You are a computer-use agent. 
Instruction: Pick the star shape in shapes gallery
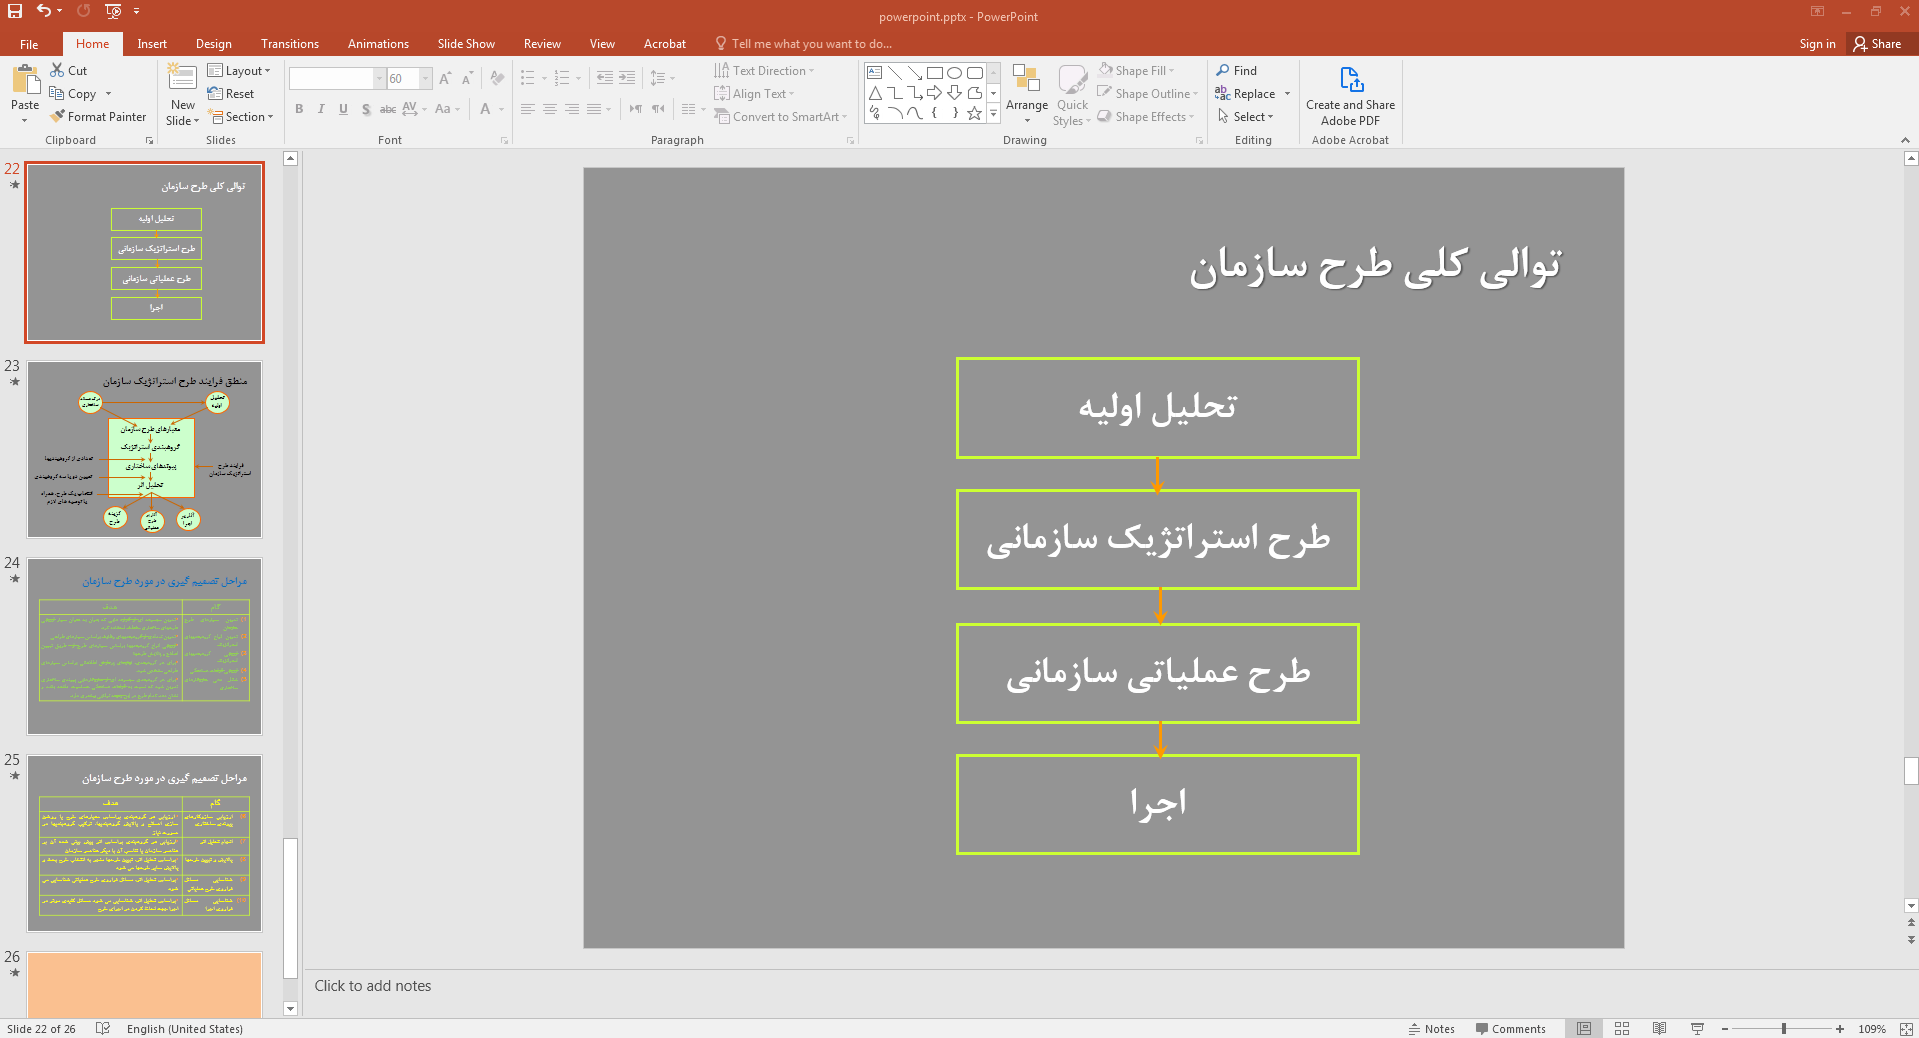[974, 113]
